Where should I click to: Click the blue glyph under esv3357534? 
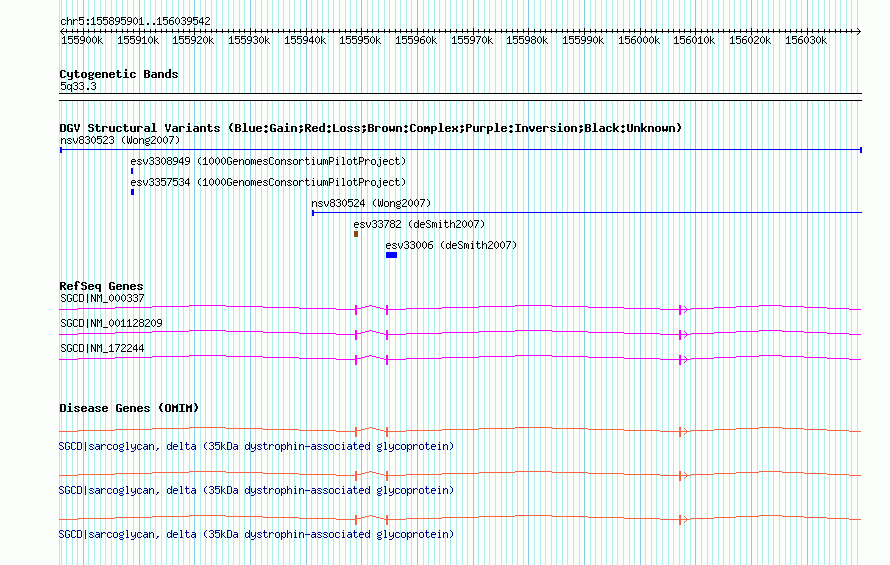[132, 192]
